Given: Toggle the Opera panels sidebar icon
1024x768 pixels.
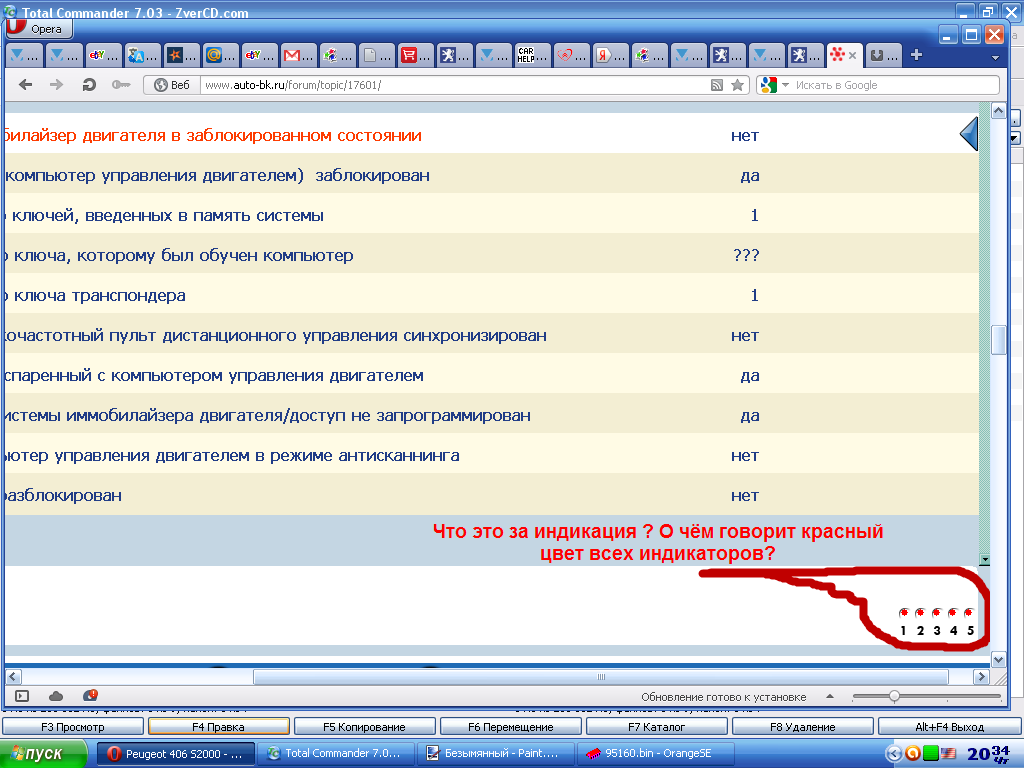Looking at the screenshot, I should click(x=22, y=696).
